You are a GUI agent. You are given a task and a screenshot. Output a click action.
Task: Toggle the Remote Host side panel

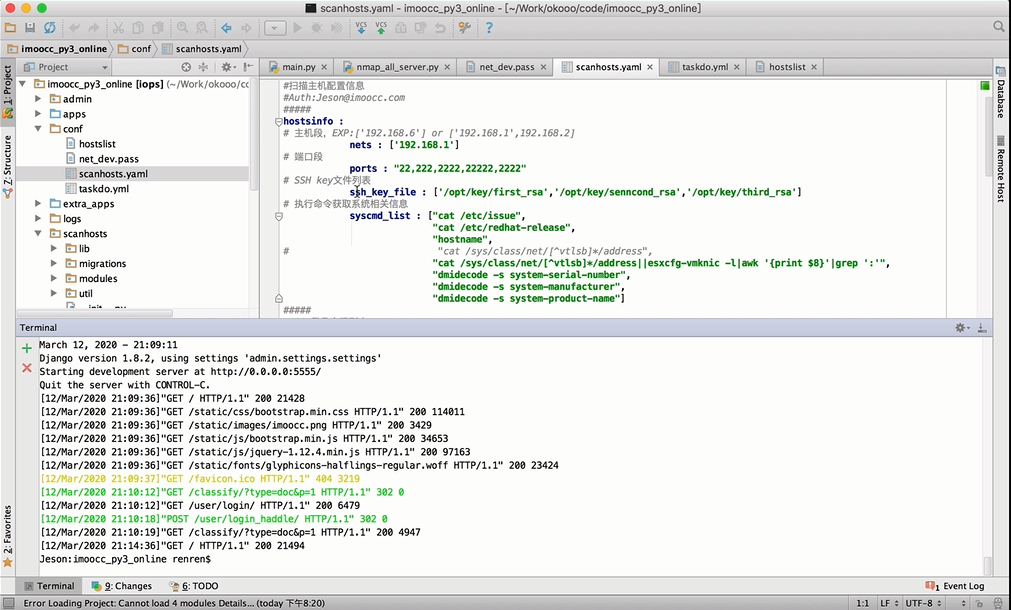[1001, 169]
